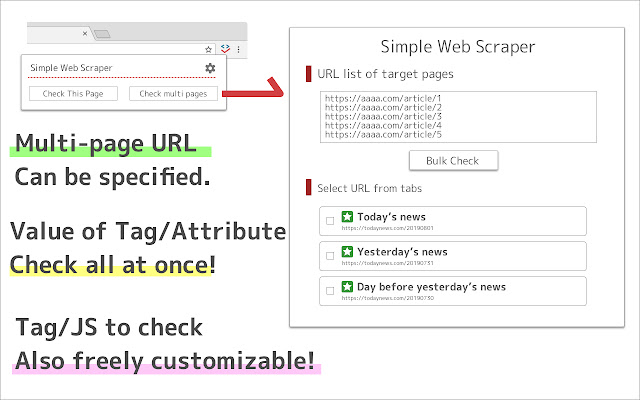
Task: Click the Simple Web Scraper extension icon
Action: pyautogui.click(x=225, y=49)
